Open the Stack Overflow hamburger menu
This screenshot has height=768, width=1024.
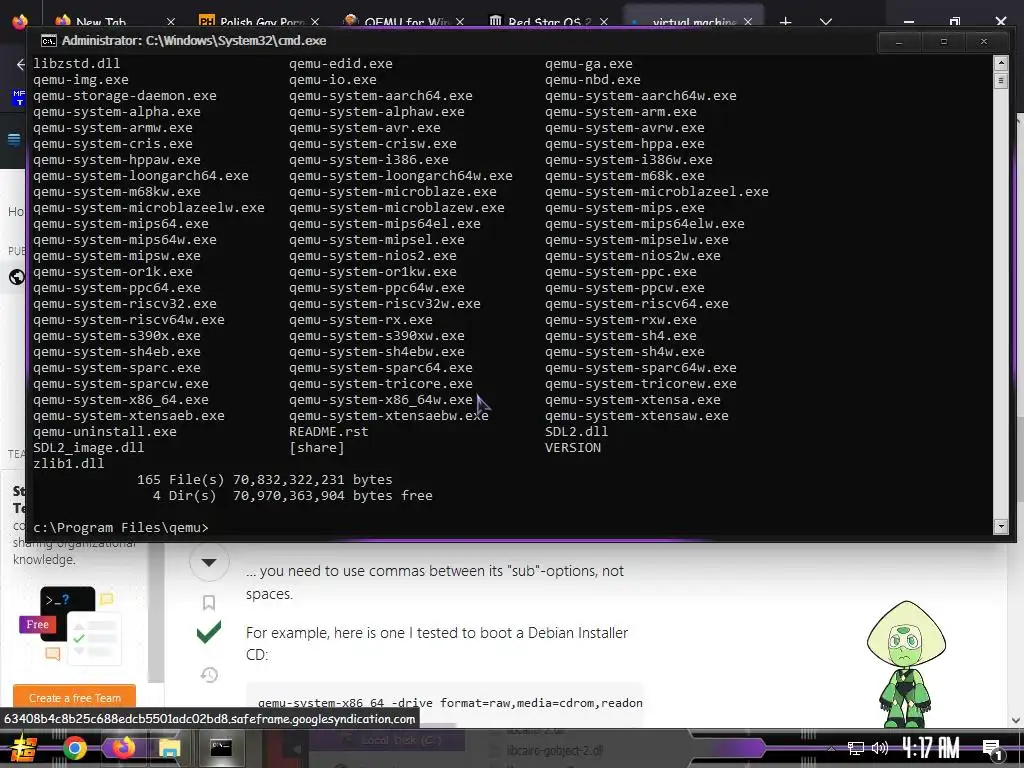(x=14, y=138)
